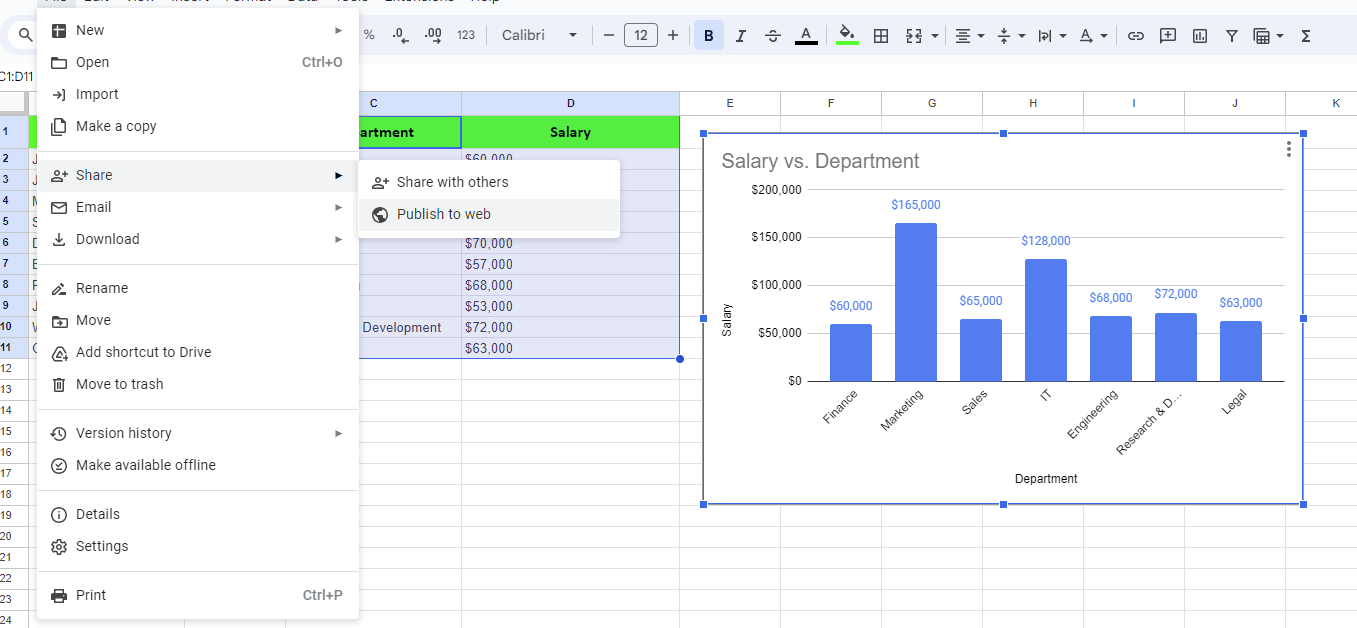Click the Decrease decimal places icon
The width and height of the screenshot is (1357, 628).
point(400,35)
